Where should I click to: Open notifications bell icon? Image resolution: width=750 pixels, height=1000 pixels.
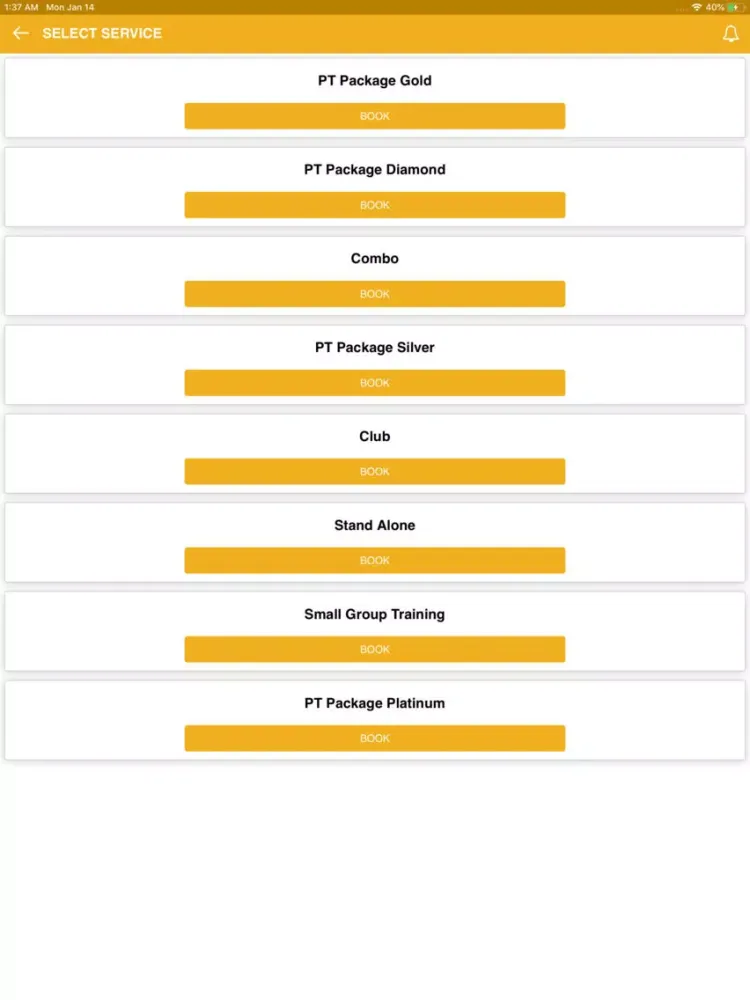[x=731, y=34]
